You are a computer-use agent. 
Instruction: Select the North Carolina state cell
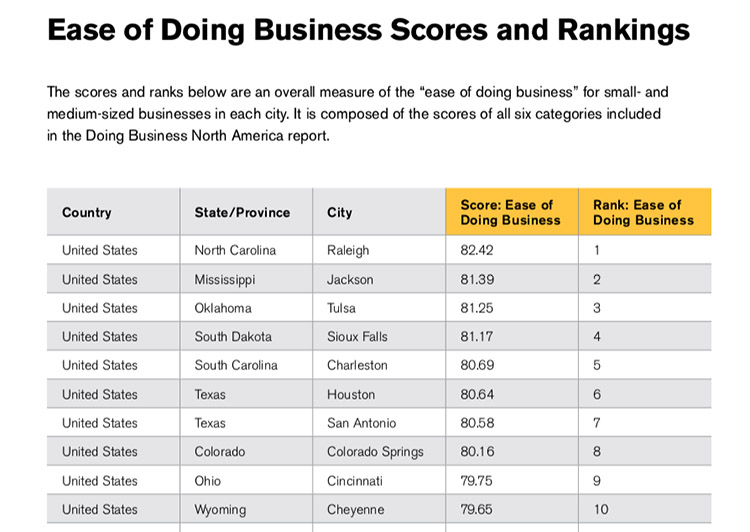point(235,251)
